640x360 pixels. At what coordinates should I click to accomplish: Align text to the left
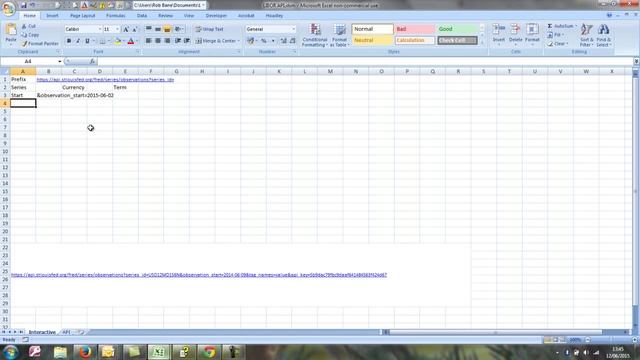coord(149,41)
